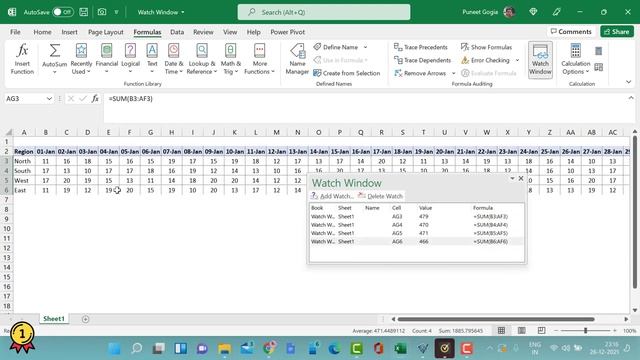
Task: Open Calculation Options
Action: point(575,59)
